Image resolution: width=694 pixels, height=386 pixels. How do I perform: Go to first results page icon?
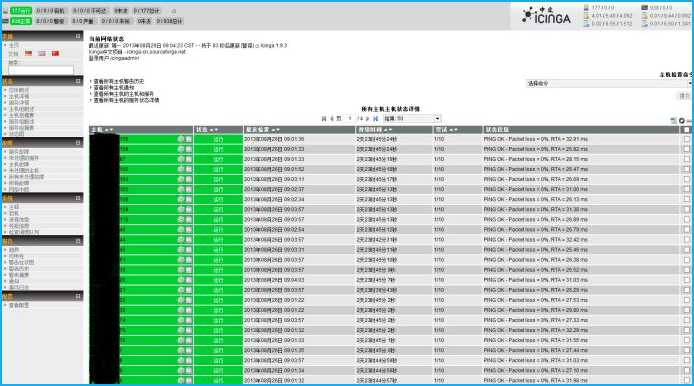point(324,119)
